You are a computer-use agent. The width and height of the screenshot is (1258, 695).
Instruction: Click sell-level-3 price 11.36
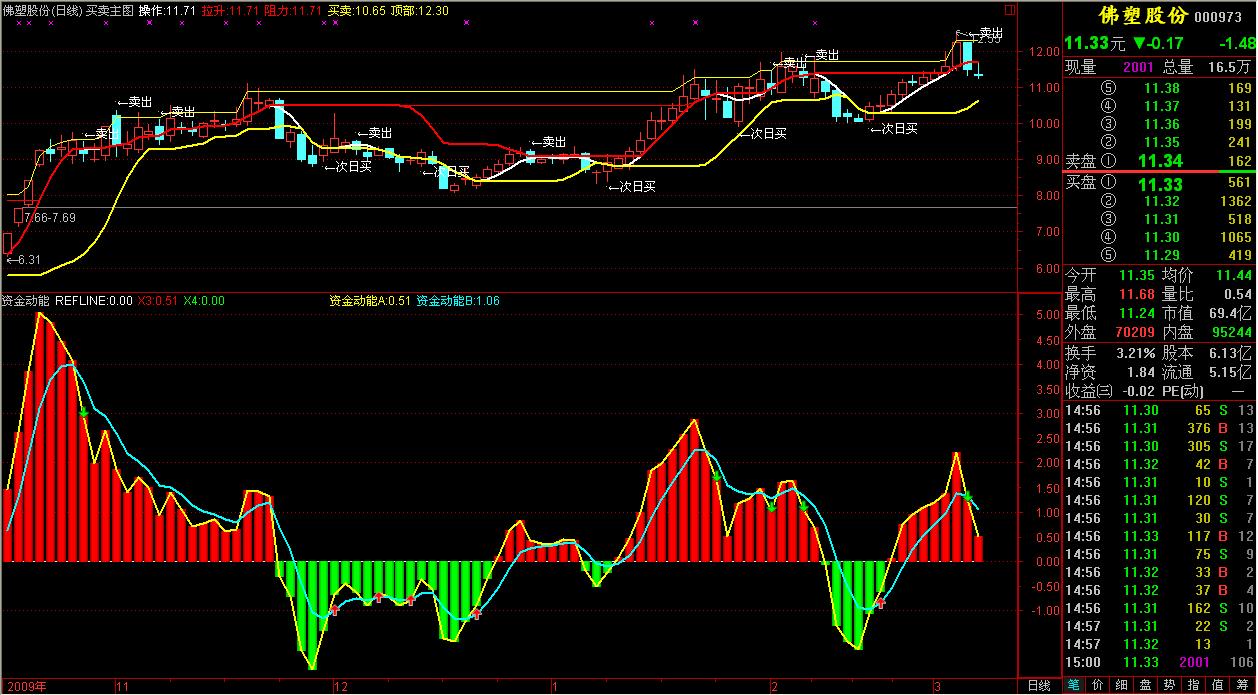[x=1161, y=124]
